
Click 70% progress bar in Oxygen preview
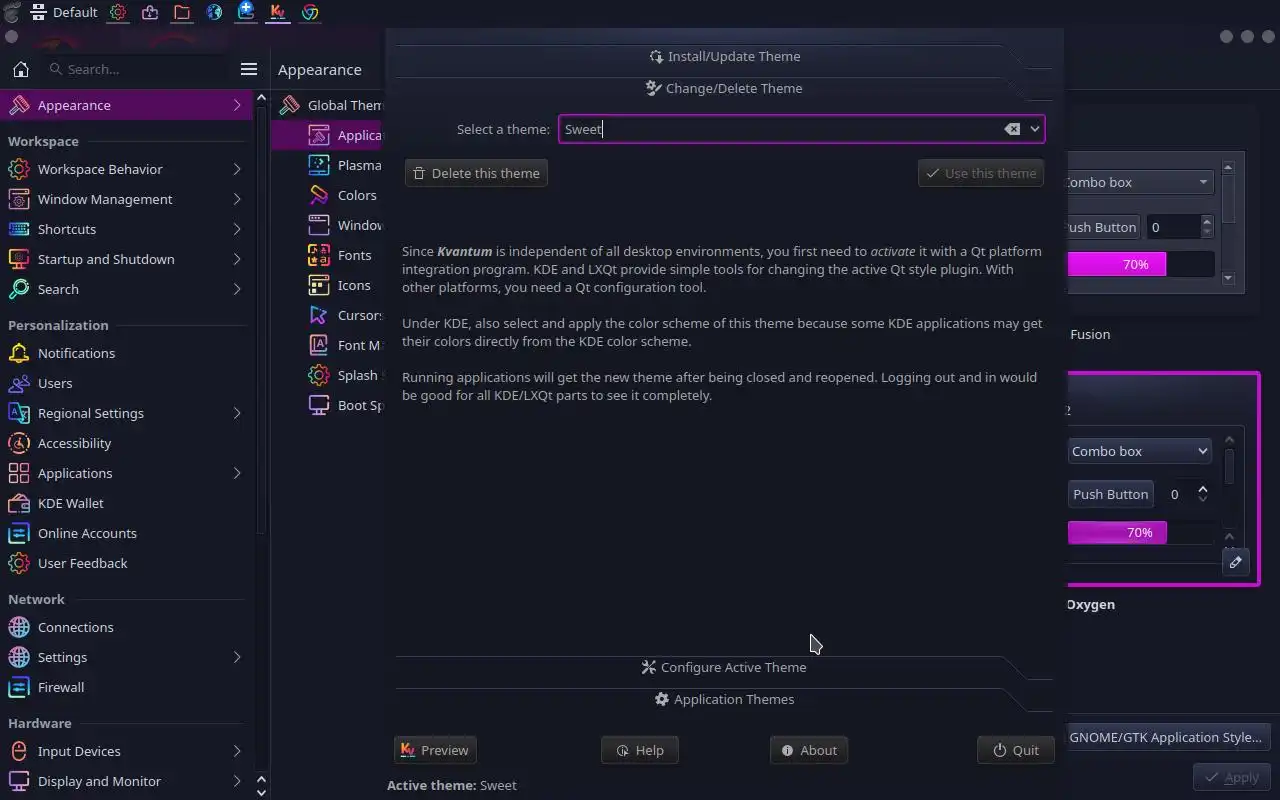tap(1142, 532)
